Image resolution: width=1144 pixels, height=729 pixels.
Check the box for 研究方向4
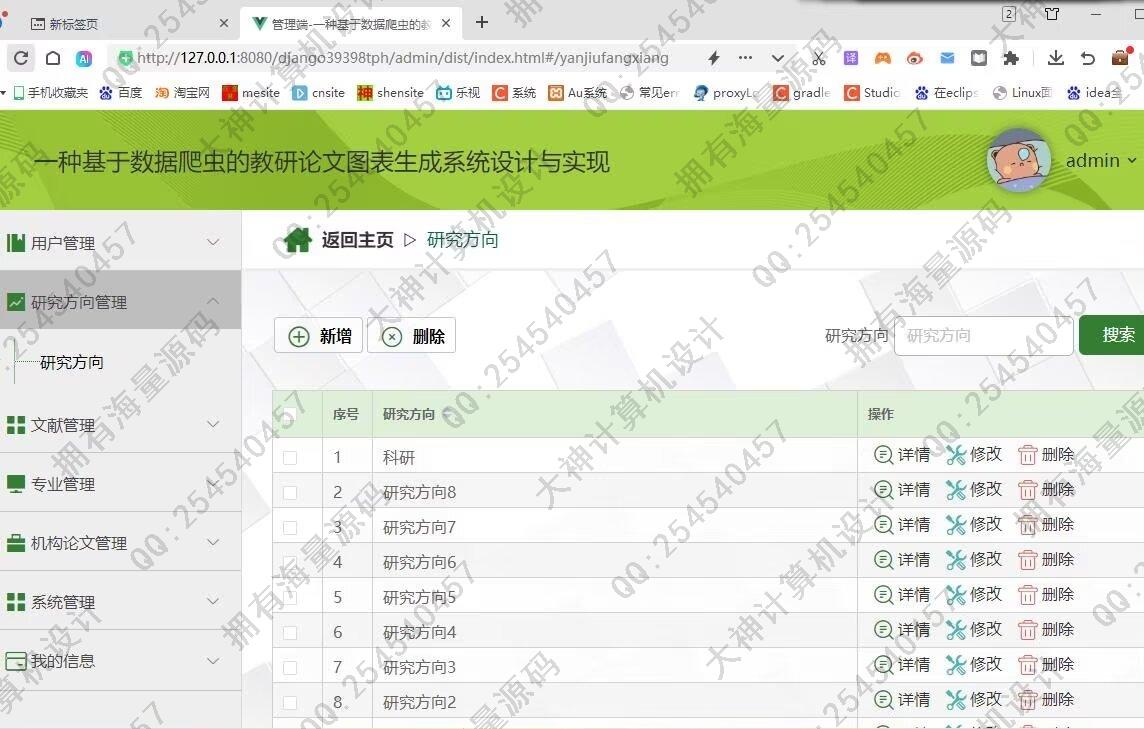[x=290, y=633]
